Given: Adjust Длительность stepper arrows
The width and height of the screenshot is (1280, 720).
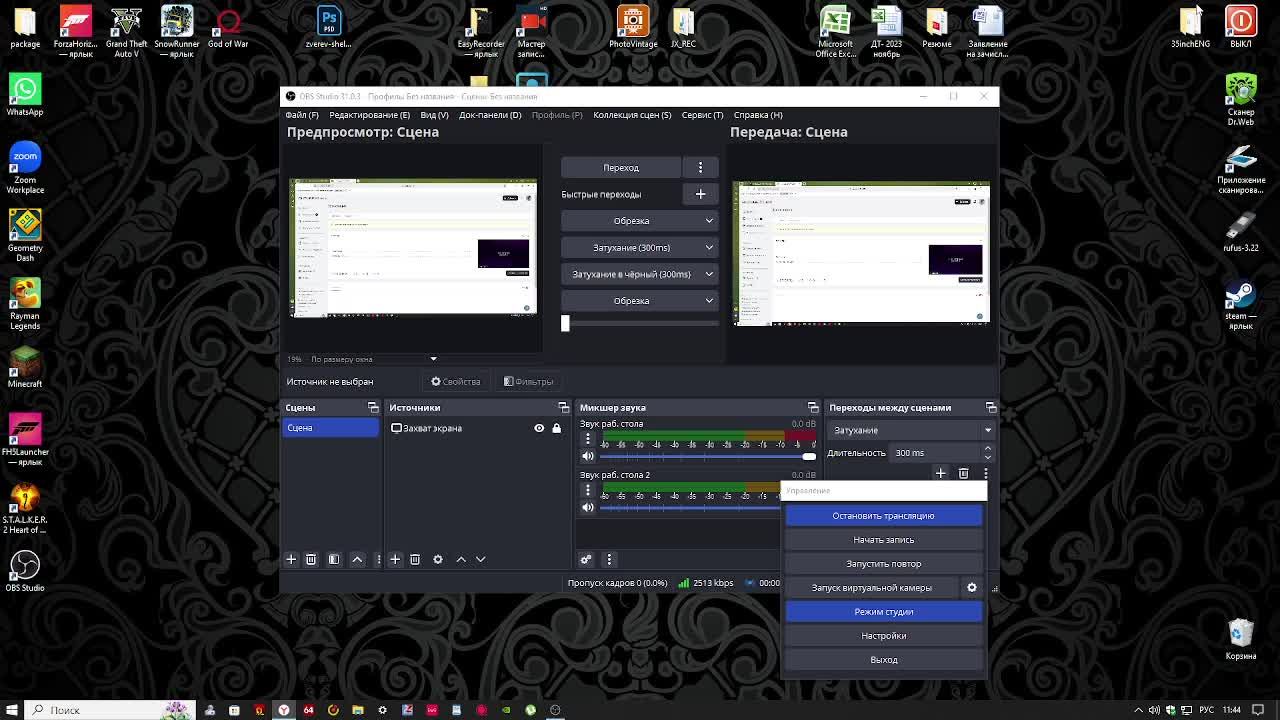Looking at the screenshot, I should [987, 452].
